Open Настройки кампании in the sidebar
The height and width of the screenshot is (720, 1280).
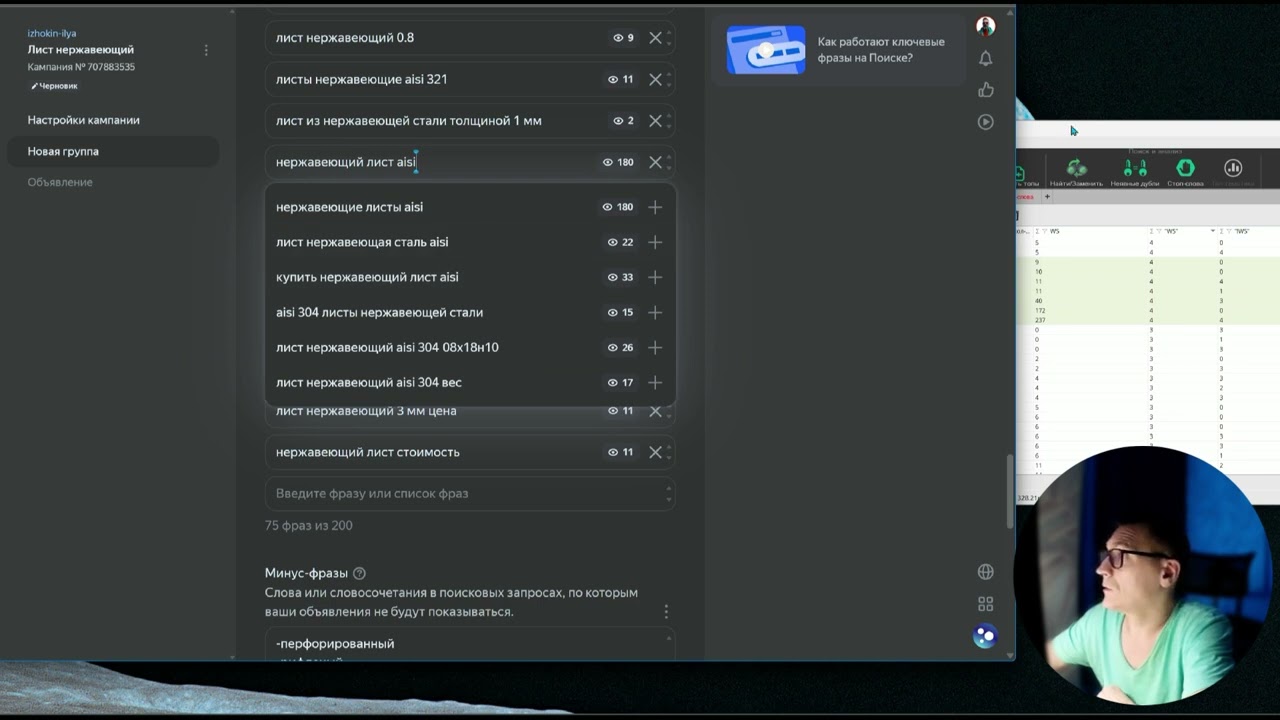(84, 120)
